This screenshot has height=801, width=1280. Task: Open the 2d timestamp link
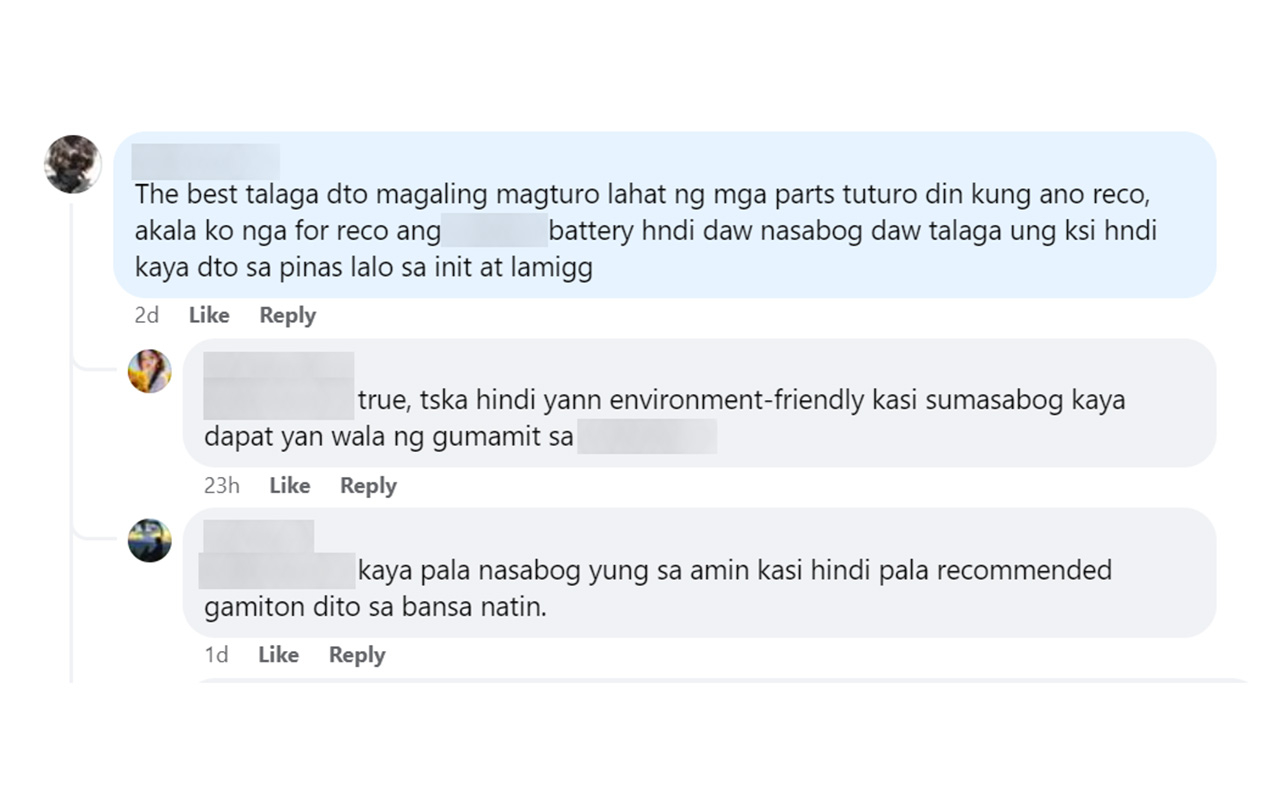(147, 315)
